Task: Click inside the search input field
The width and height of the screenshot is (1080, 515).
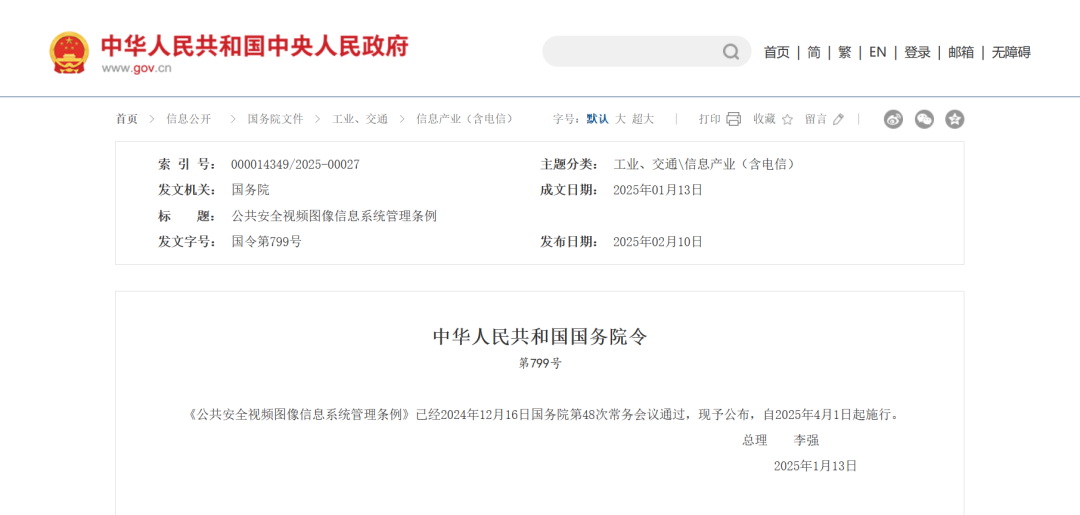Action: [x=630, y=52]
